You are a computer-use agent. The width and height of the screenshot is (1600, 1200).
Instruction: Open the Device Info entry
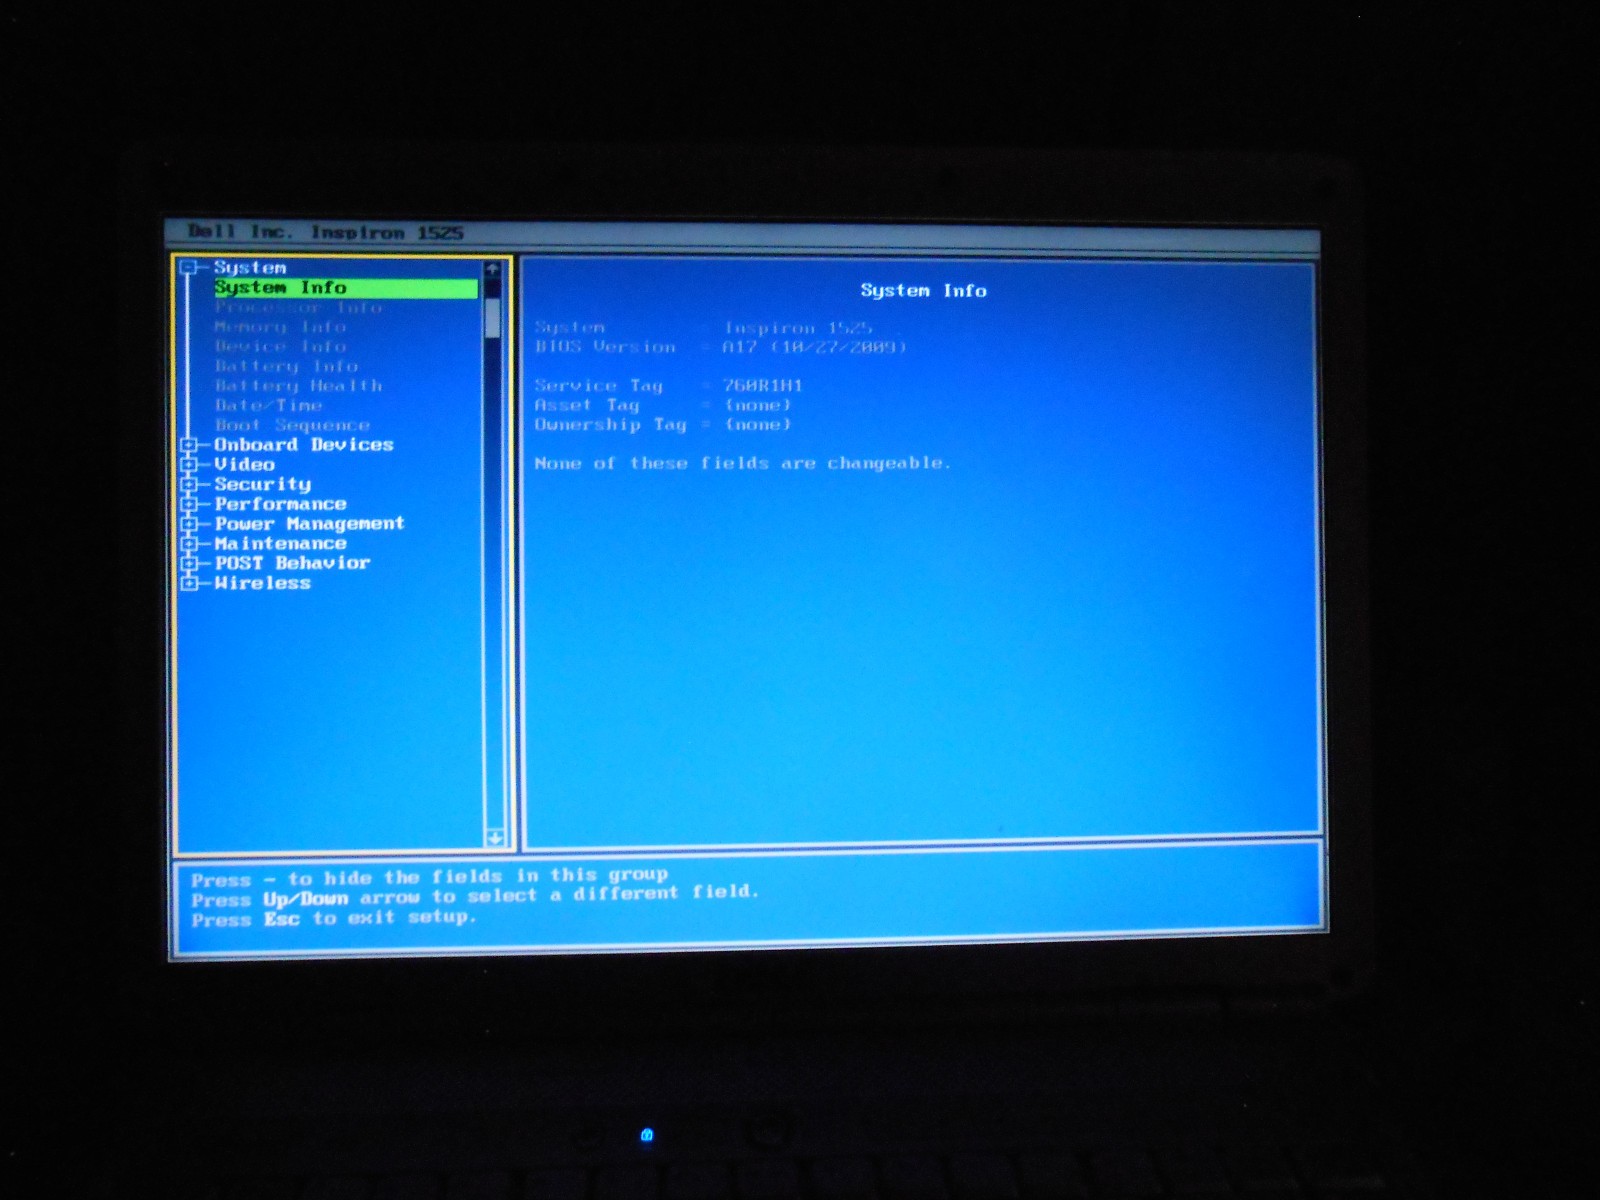[280, 347]
